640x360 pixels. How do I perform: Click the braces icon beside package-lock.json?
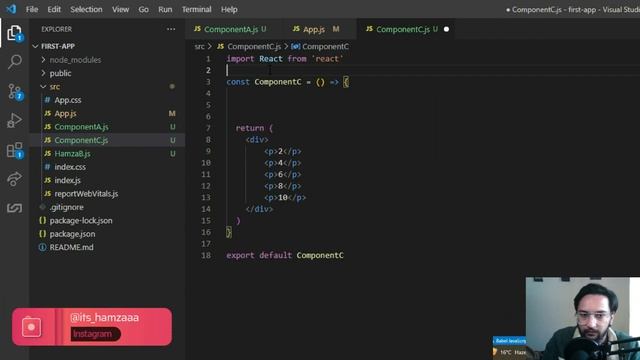click(x=42, y=220)
